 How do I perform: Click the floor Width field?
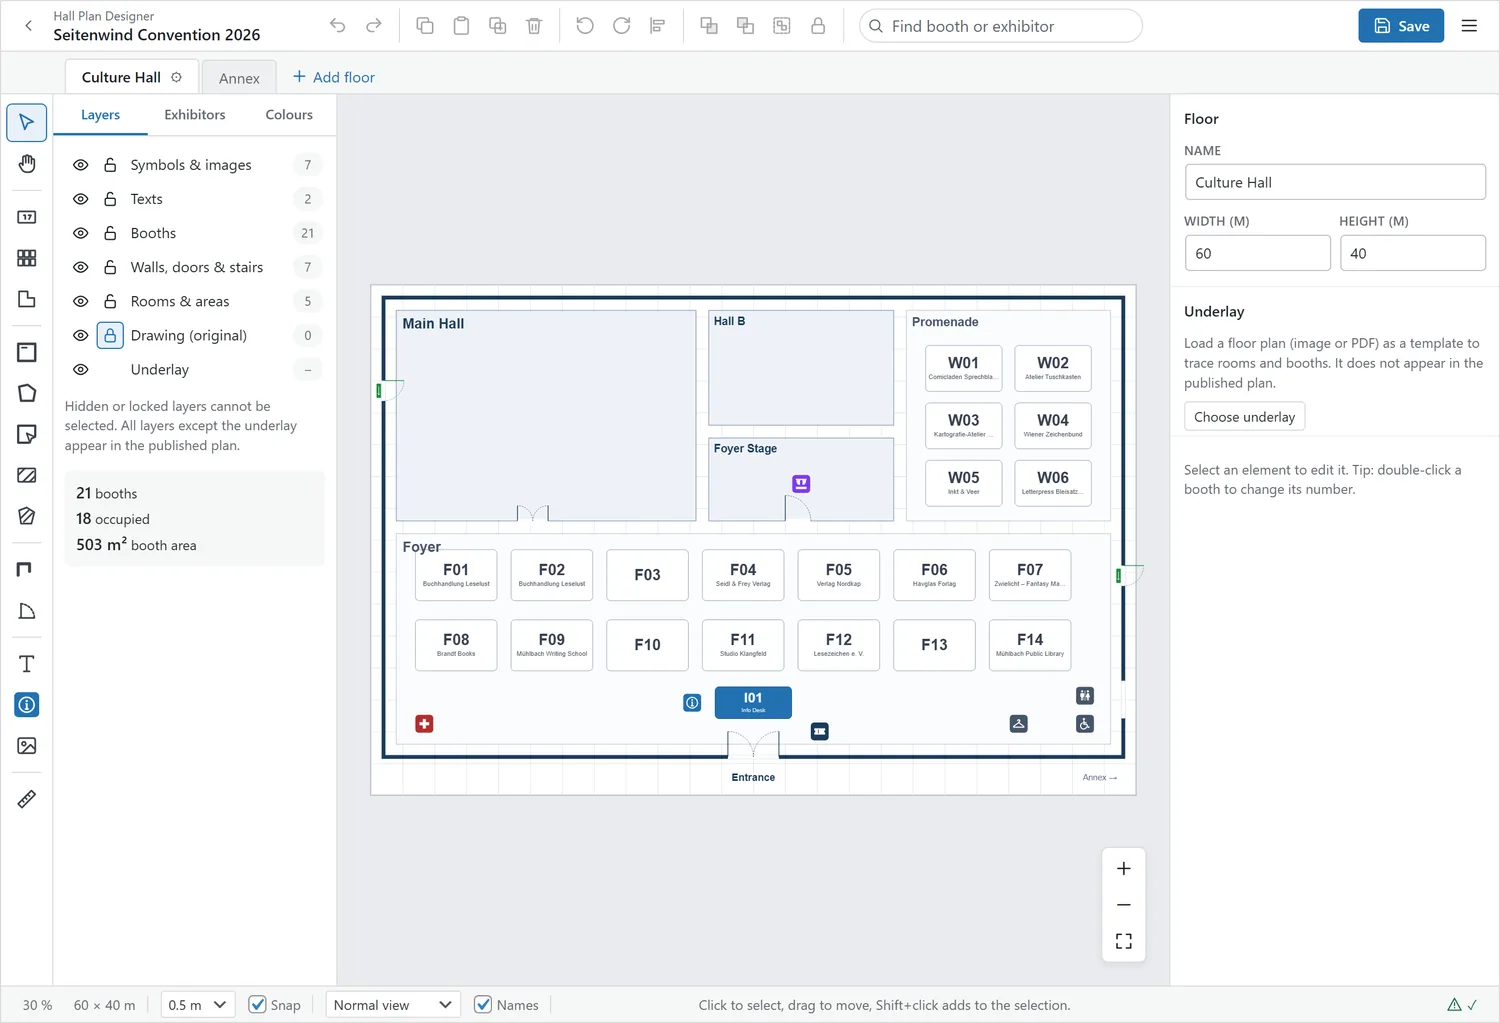pyautogui.click(x=1258, y=253)
